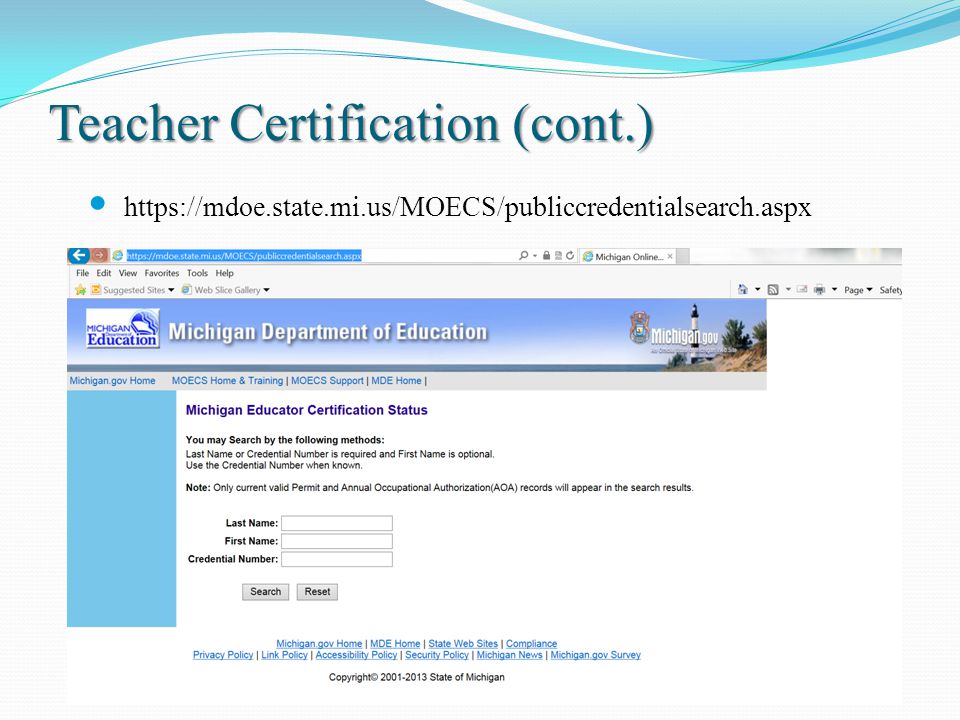This screenshot has width=960, height=720.
Task: Open MOECS Support link
Action: tap(327, 381)
